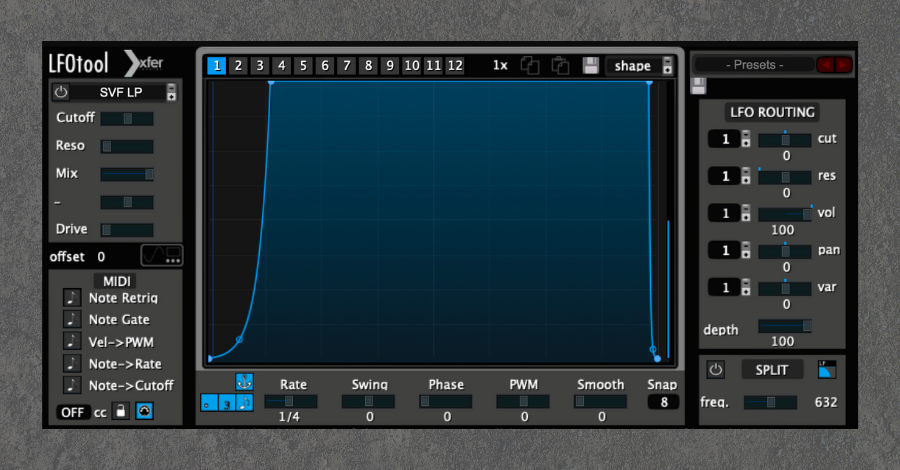Click the pan routing amount slider
Image resolution: width=900 pixels, height=470 pixels.
785,251
